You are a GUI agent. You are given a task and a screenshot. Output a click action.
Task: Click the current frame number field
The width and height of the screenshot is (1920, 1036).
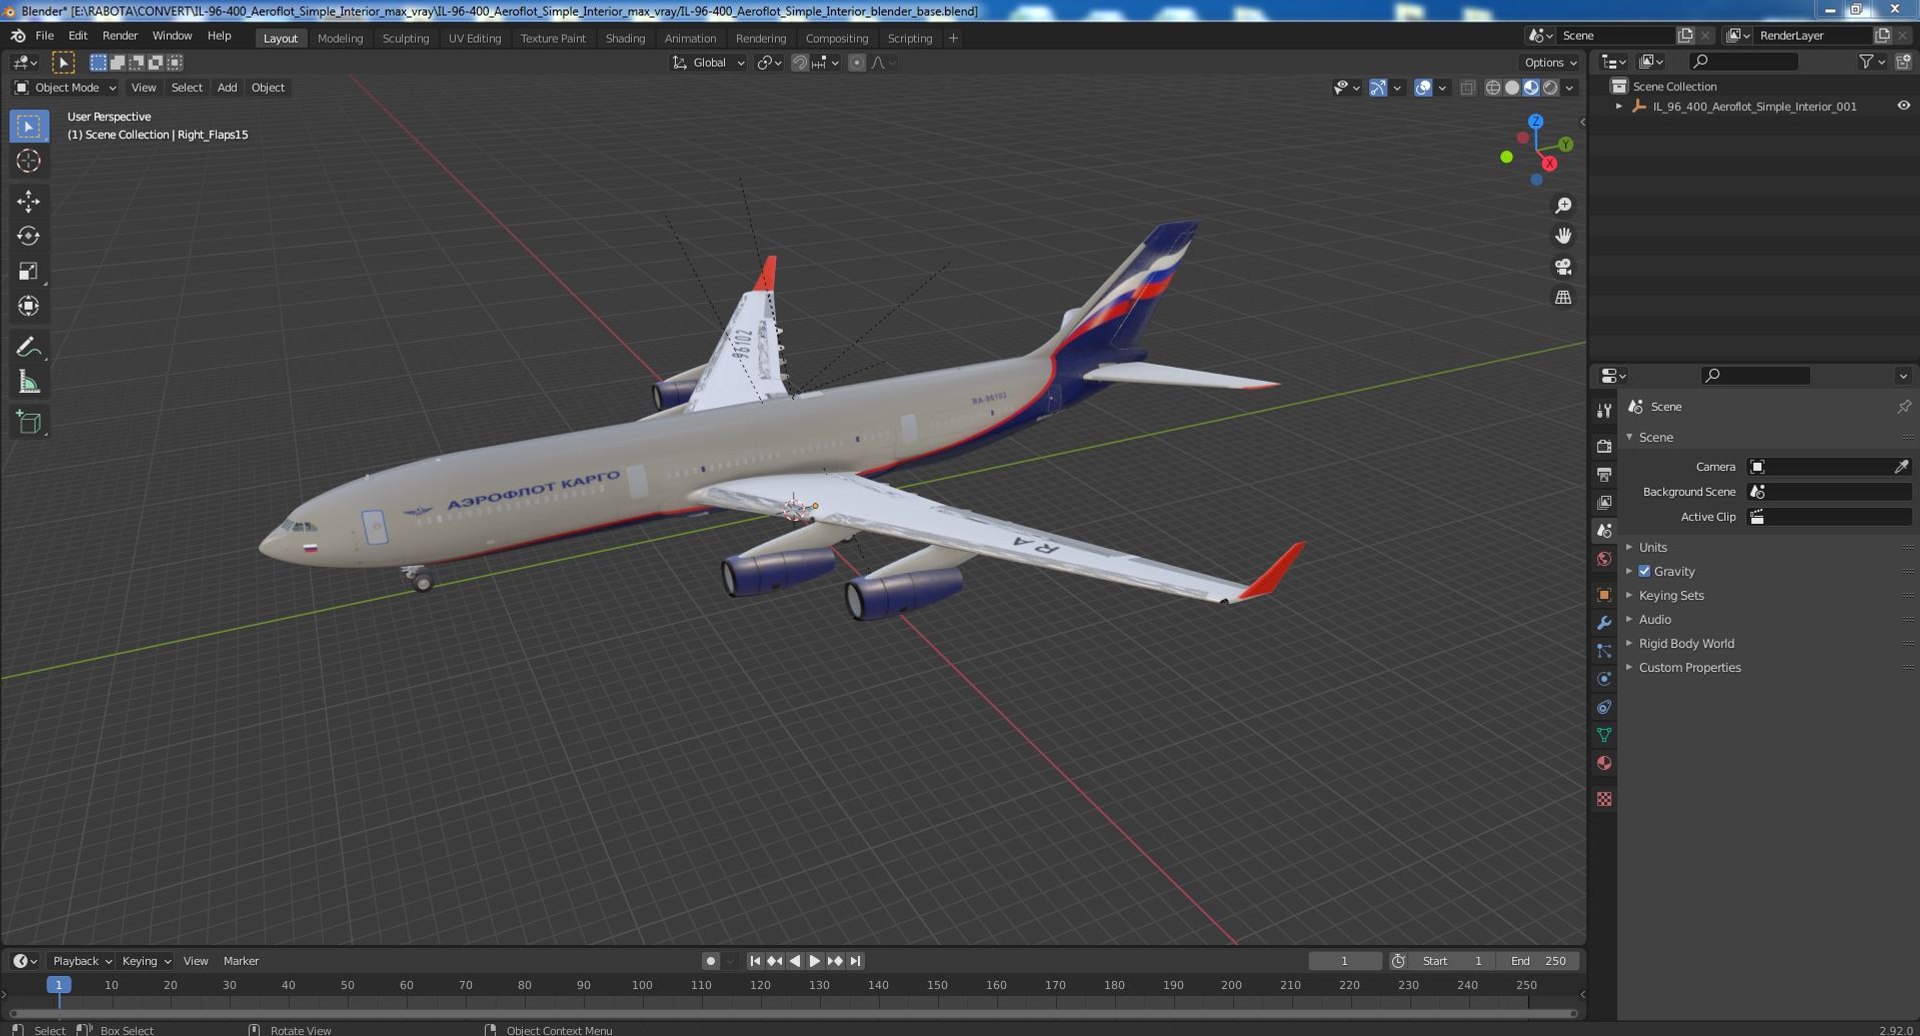[1345, 961]
